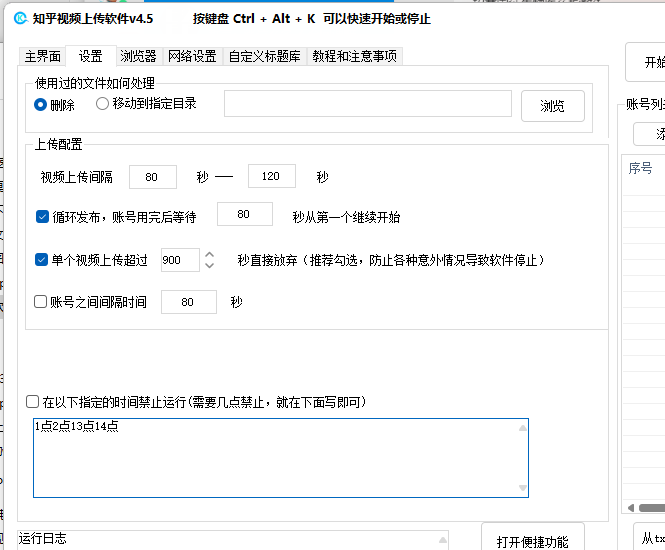
Task: Click the 浏览 button
Action: pyautogui.click(x=553, y=106)
